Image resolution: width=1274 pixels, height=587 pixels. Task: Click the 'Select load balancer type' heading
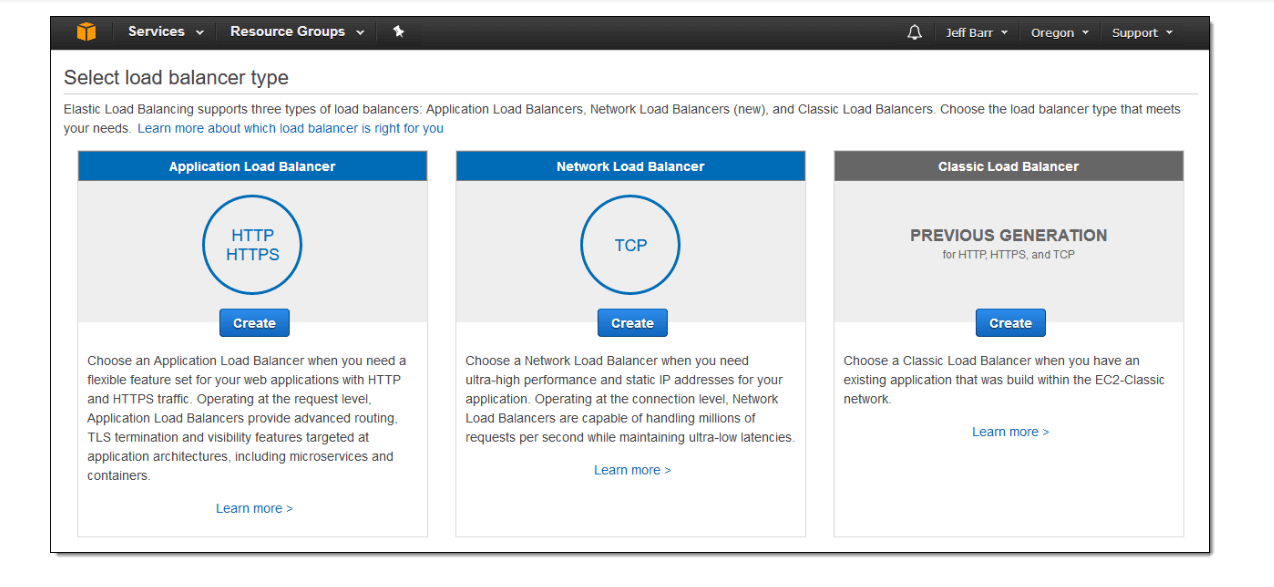[x=176, y=78]
